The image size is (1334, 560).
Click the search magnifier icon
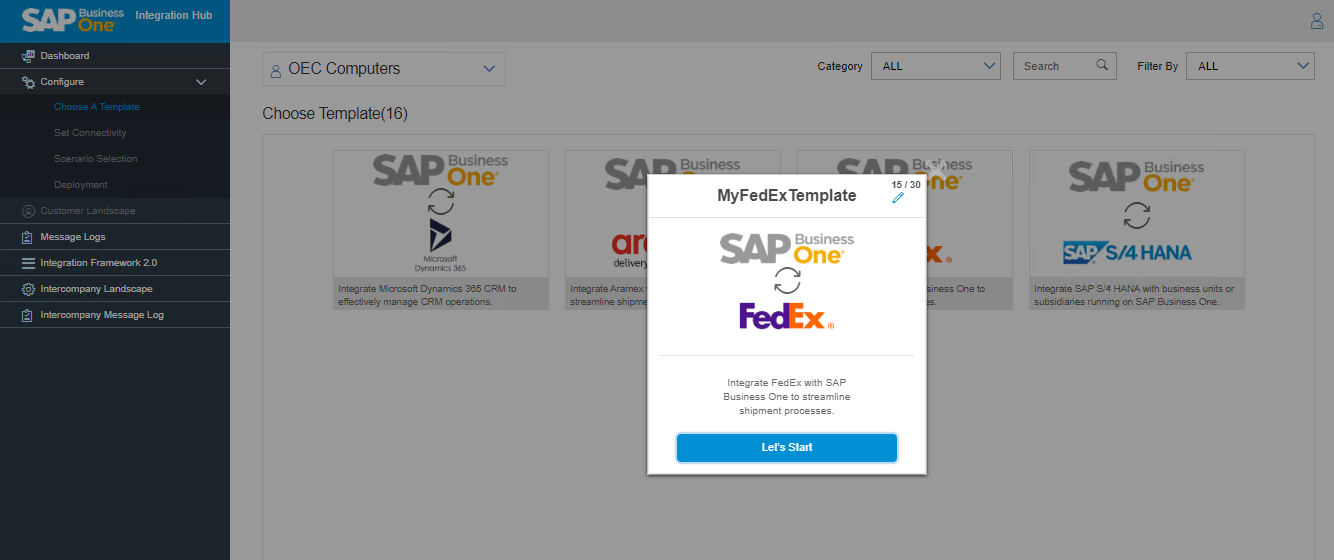point(1102,65)
